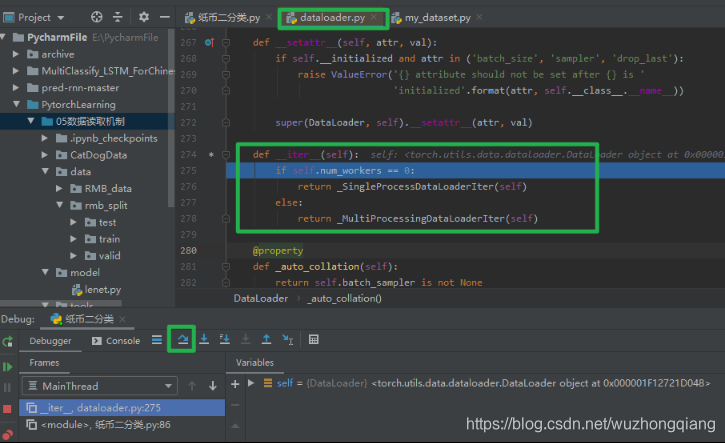Collapse the rmb_split folder
The height and width of the screenshot is (443, 725).
60,205
